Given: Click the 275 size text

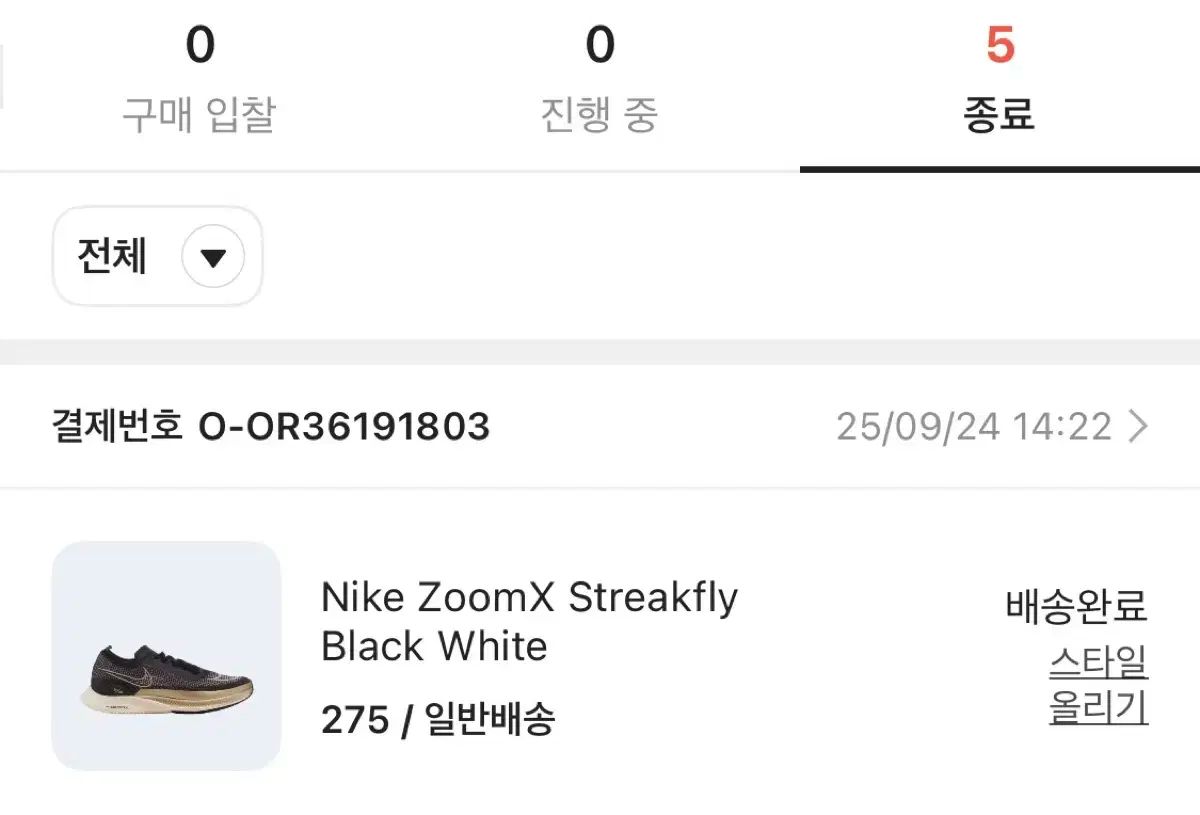Looking at the screenshot, I should click(x=354, y=719).
